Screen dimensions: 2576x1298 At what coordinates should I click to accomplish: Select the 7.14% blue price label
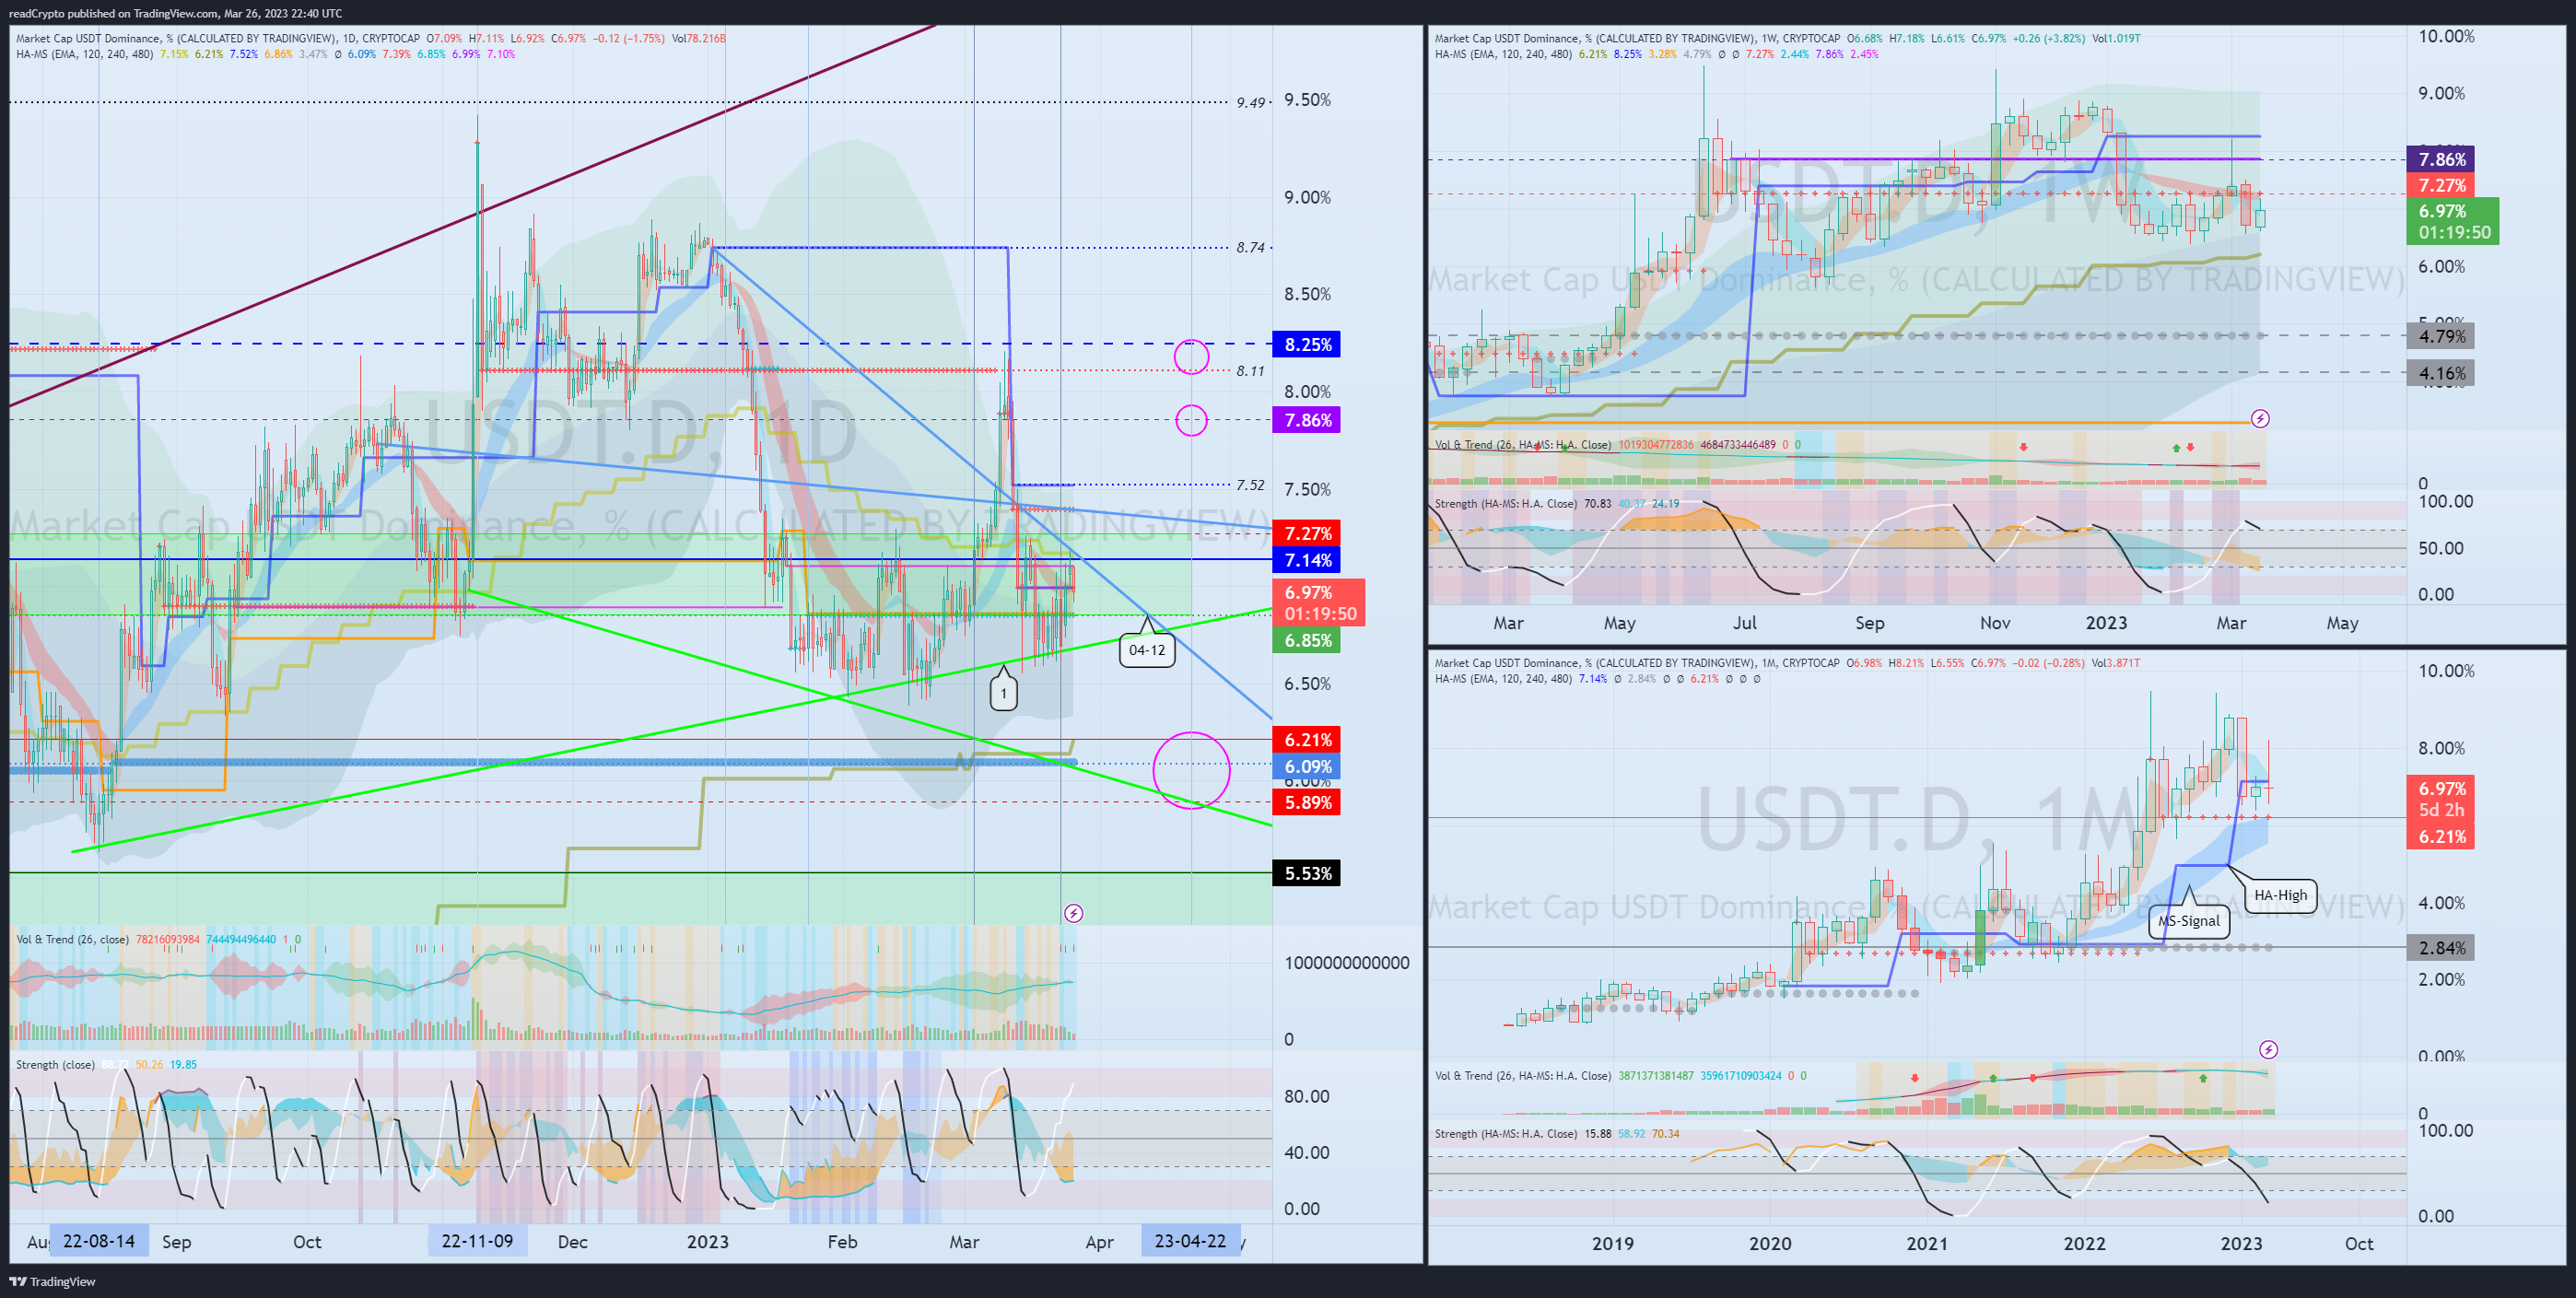pyautogui.click(x=1307, y=560)
